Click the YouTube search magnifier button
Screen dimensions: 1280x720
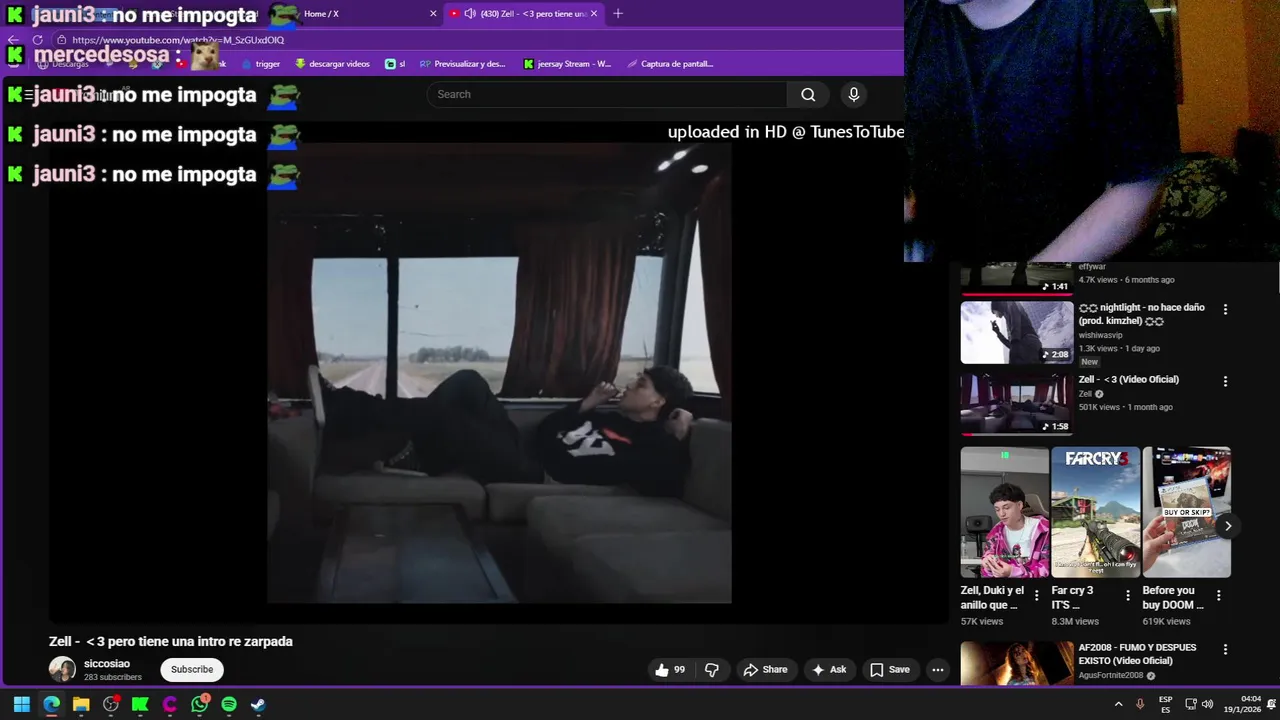[x=808, y=94]
